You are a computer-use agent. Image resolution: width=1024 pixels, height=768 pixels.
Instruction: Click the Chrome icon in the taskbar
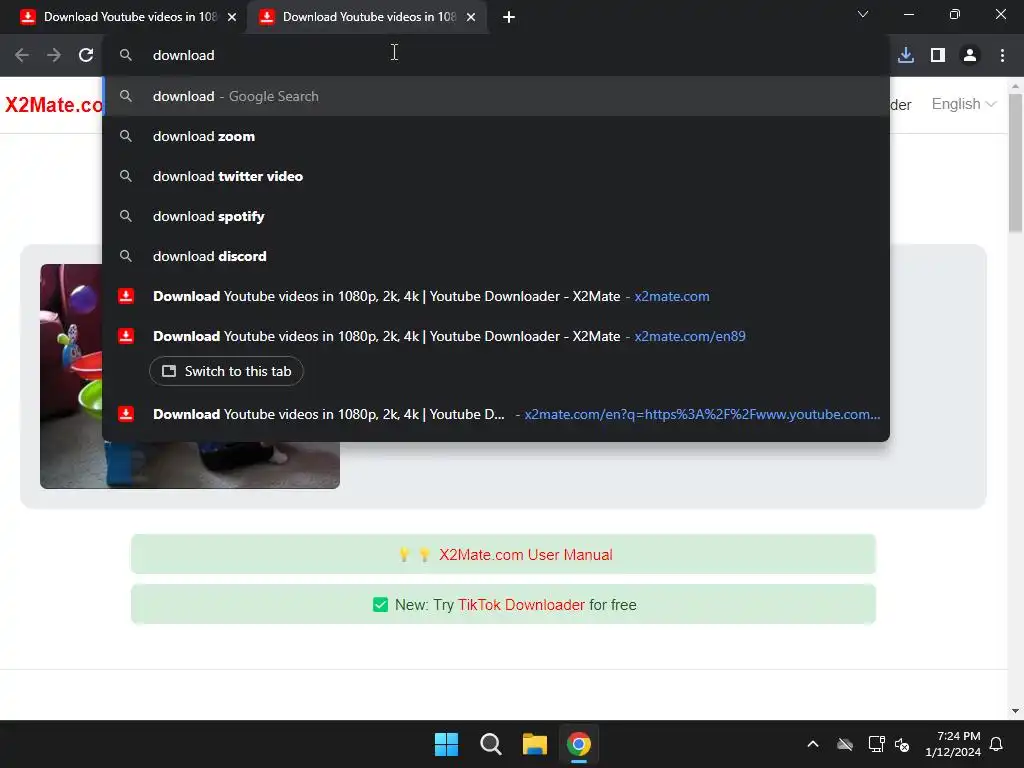tap(579, 744)
